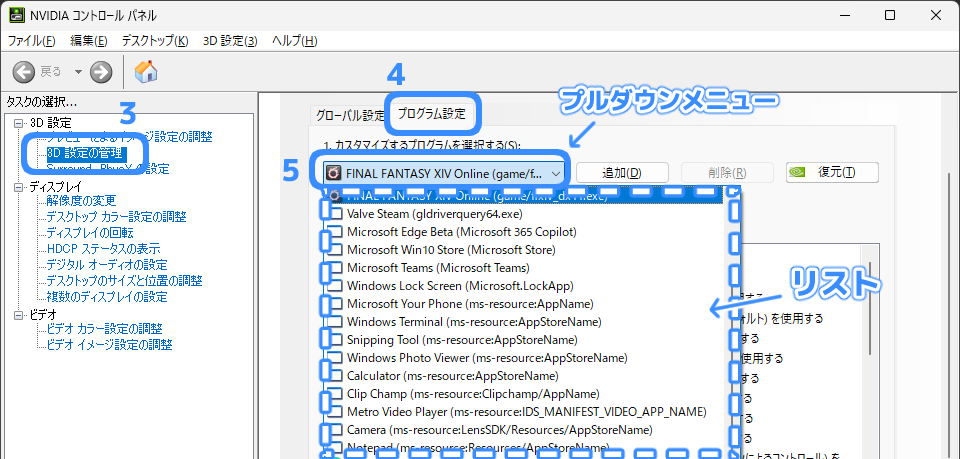
Task: Open the ファイル menu
Action: pos(32,41)
